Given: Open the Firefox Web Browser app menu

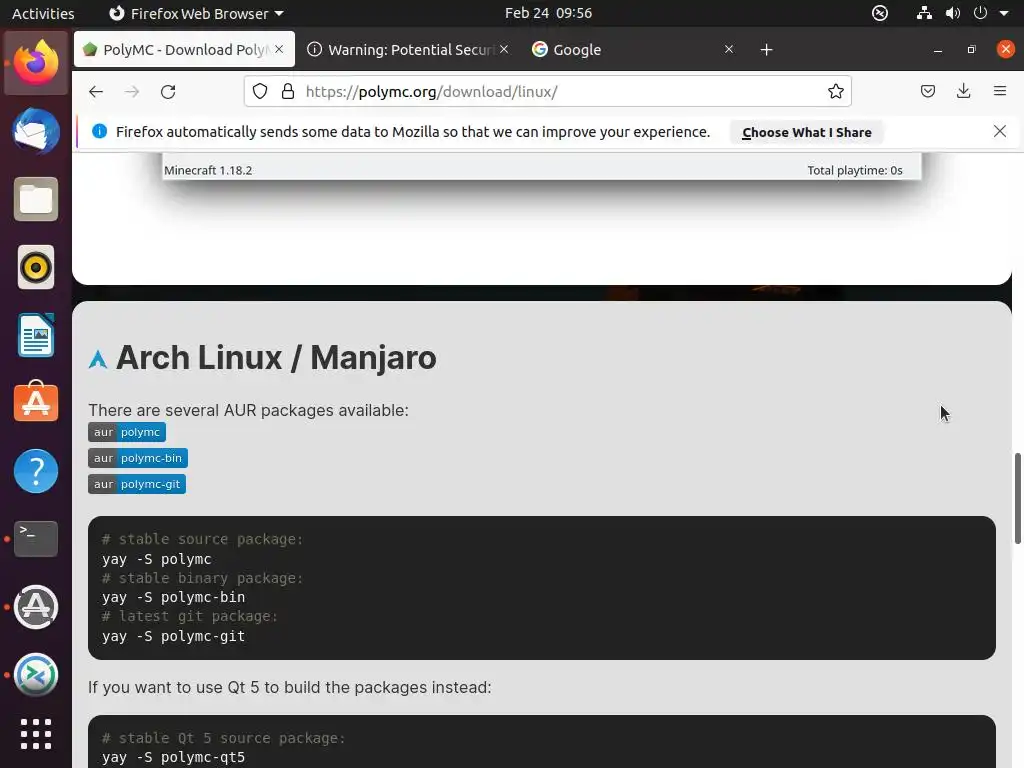Looking at the screenshot, I should [196, 13].
